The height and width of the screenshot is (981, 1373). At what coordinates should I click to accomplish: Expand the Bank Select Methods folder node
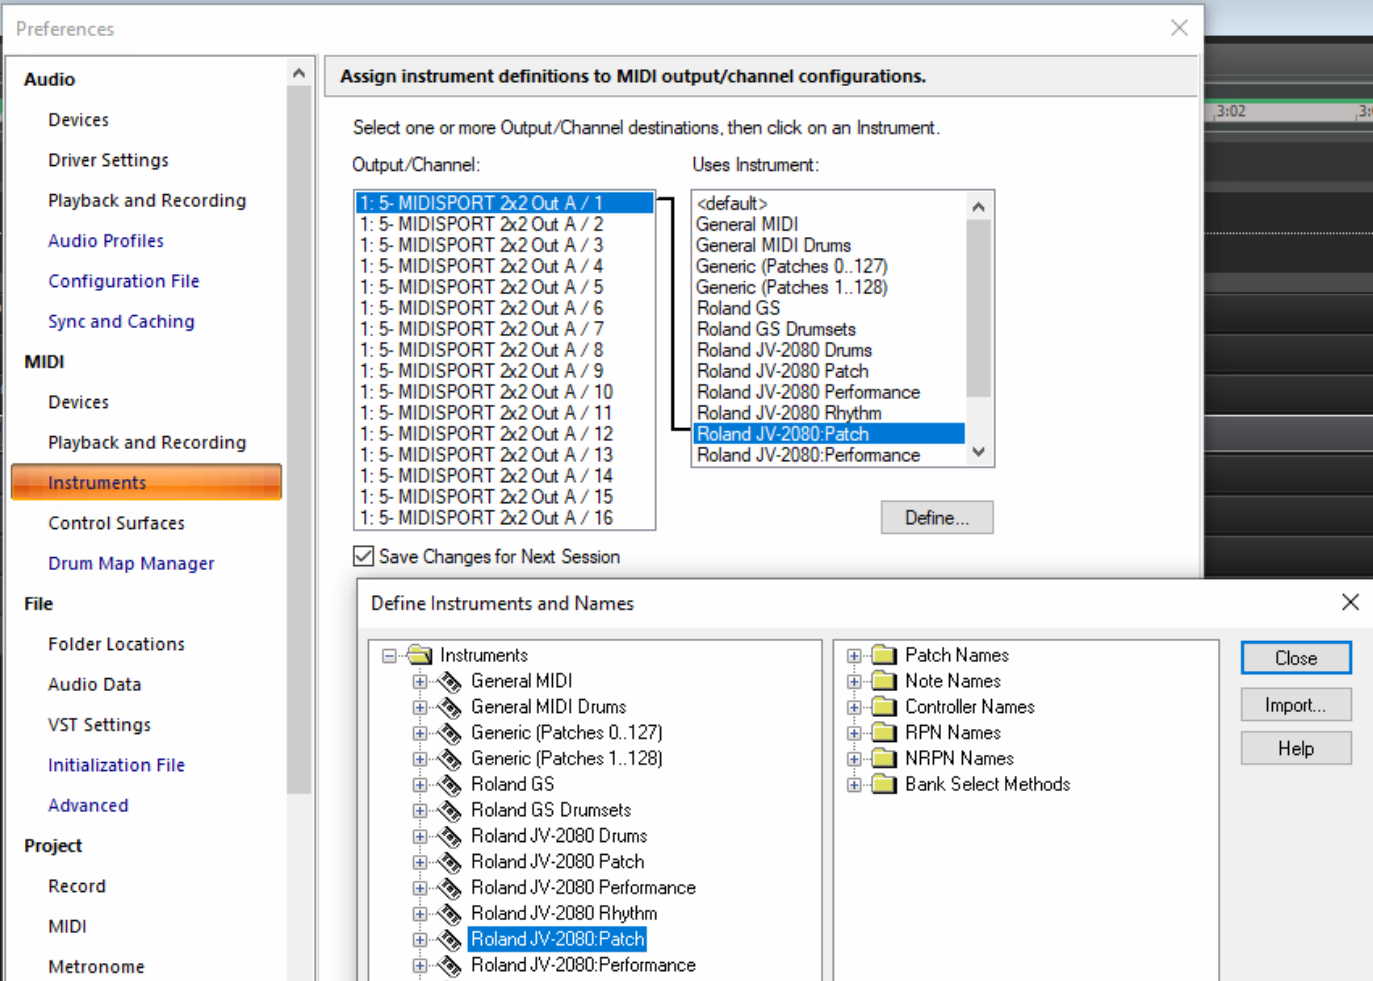tap(854, 785)
